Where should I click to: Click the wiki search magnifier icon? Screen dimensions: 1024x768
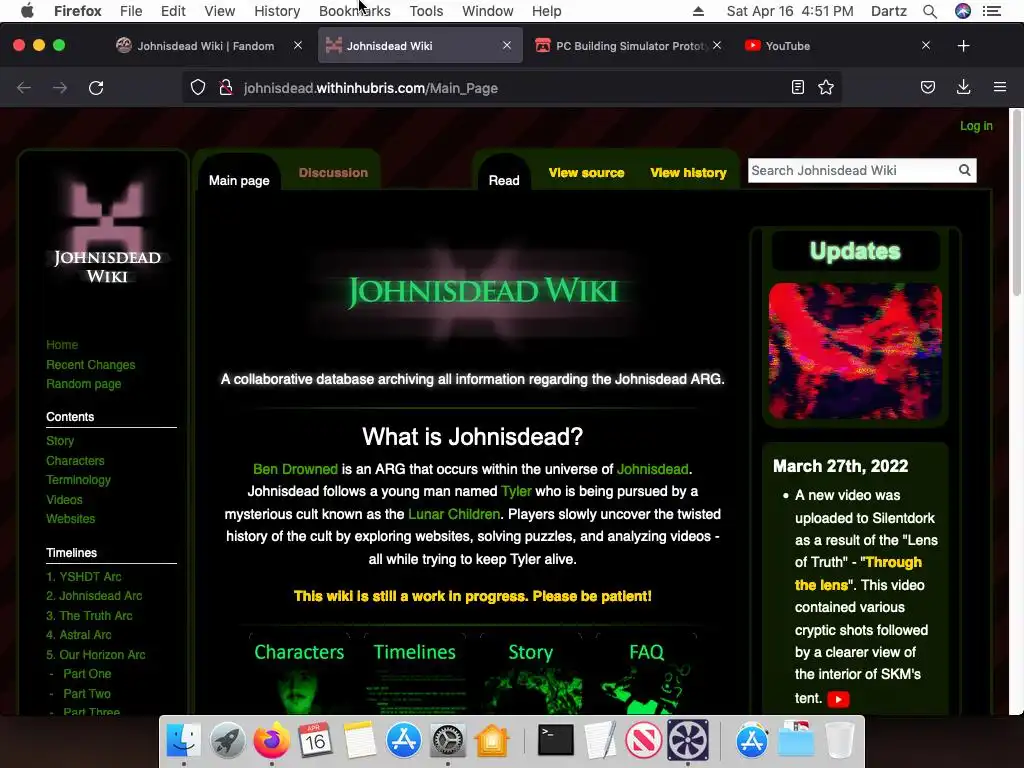pos(965,170)
